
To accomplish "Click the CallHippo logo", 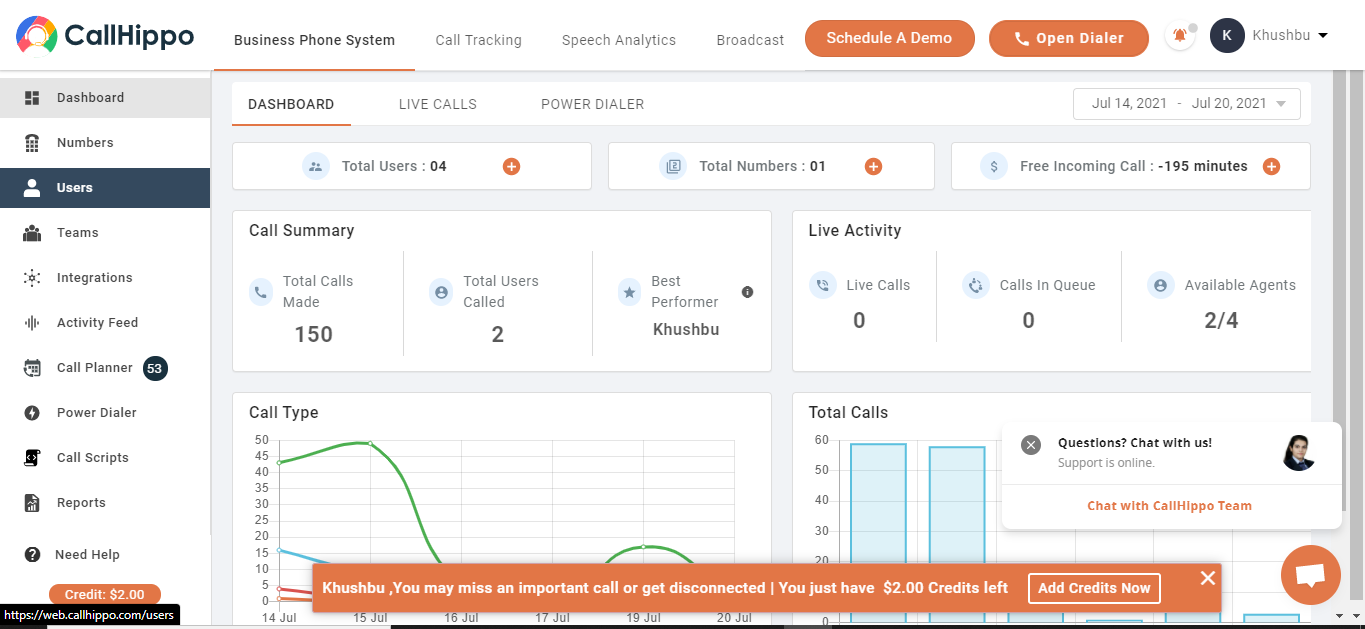I will click(x=105, y=37).
